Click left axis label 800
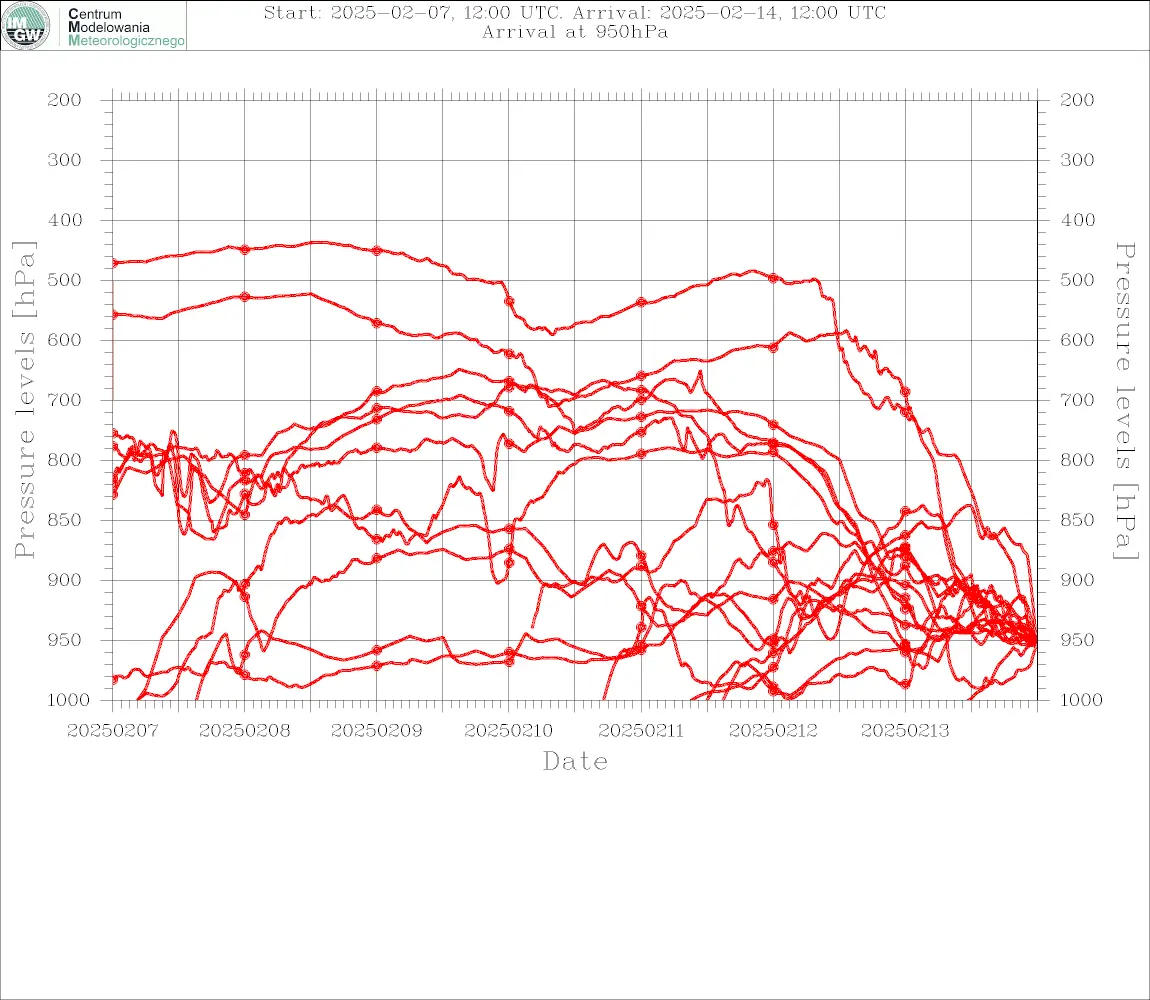1150x1000 pixels. click(x=65, y=460)
